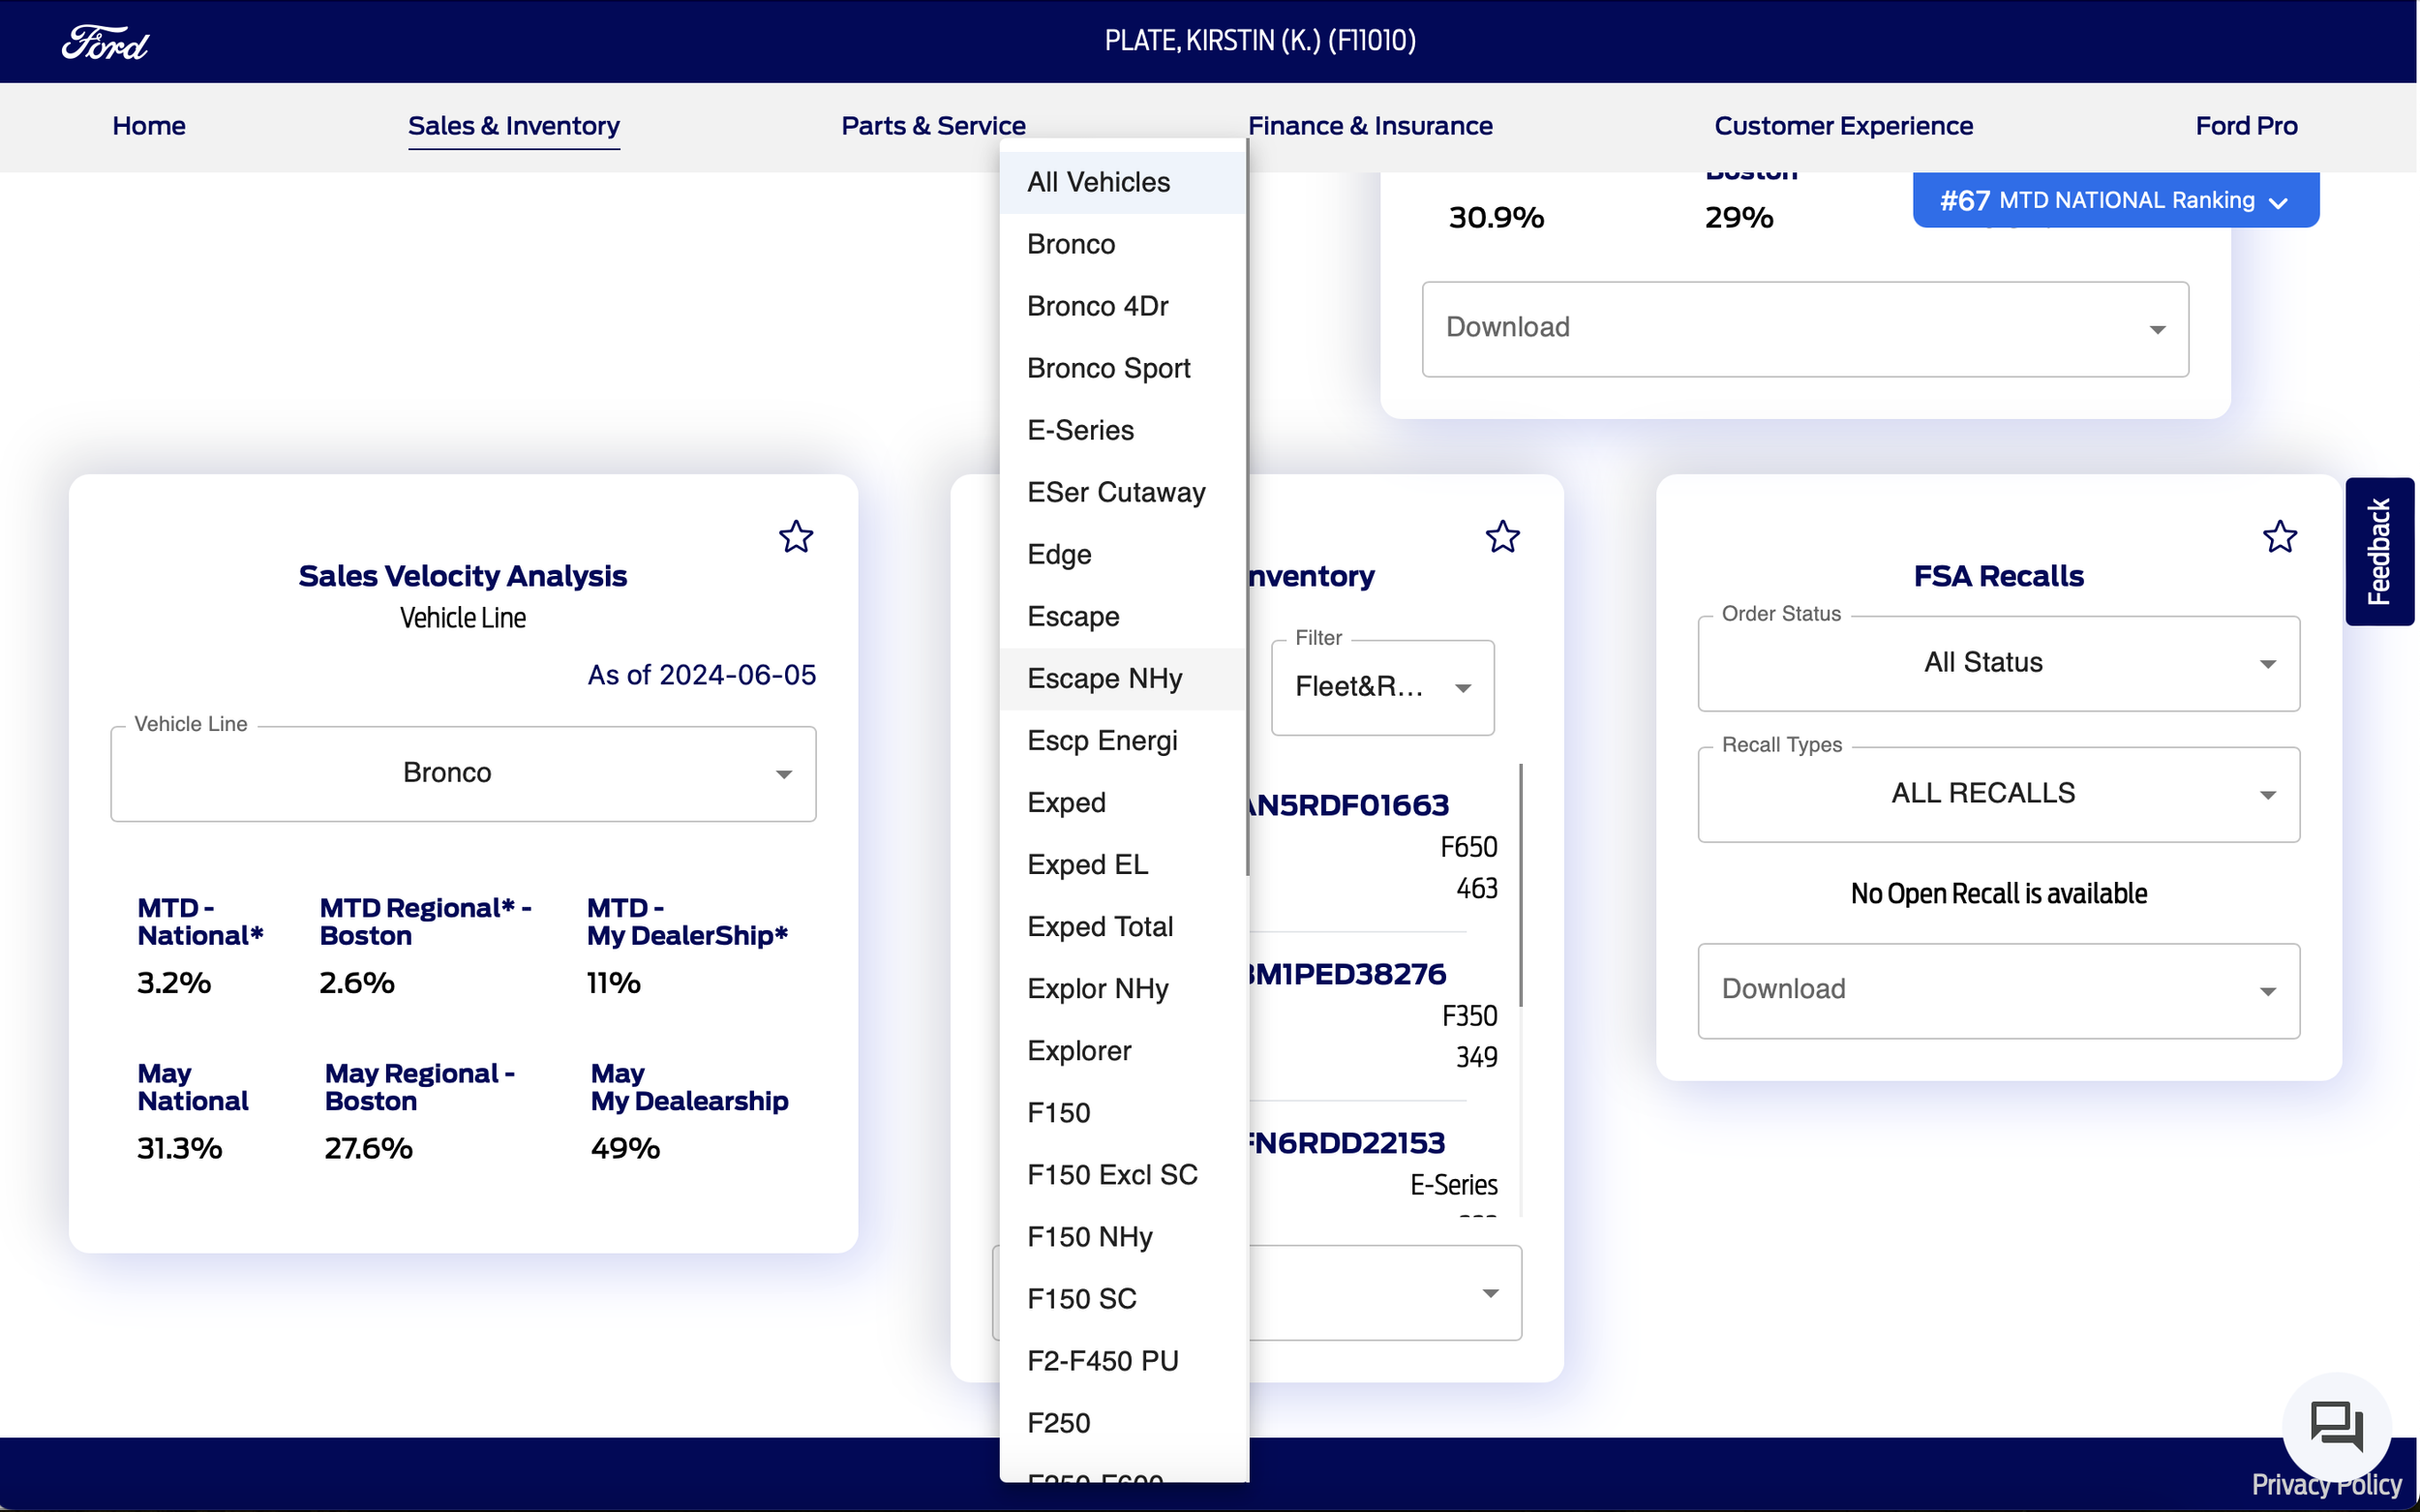Click the Inventory list scrollbar
Image resolution: width=2420 pixels, height=1512 pixels.
(x=1520, y=885)
